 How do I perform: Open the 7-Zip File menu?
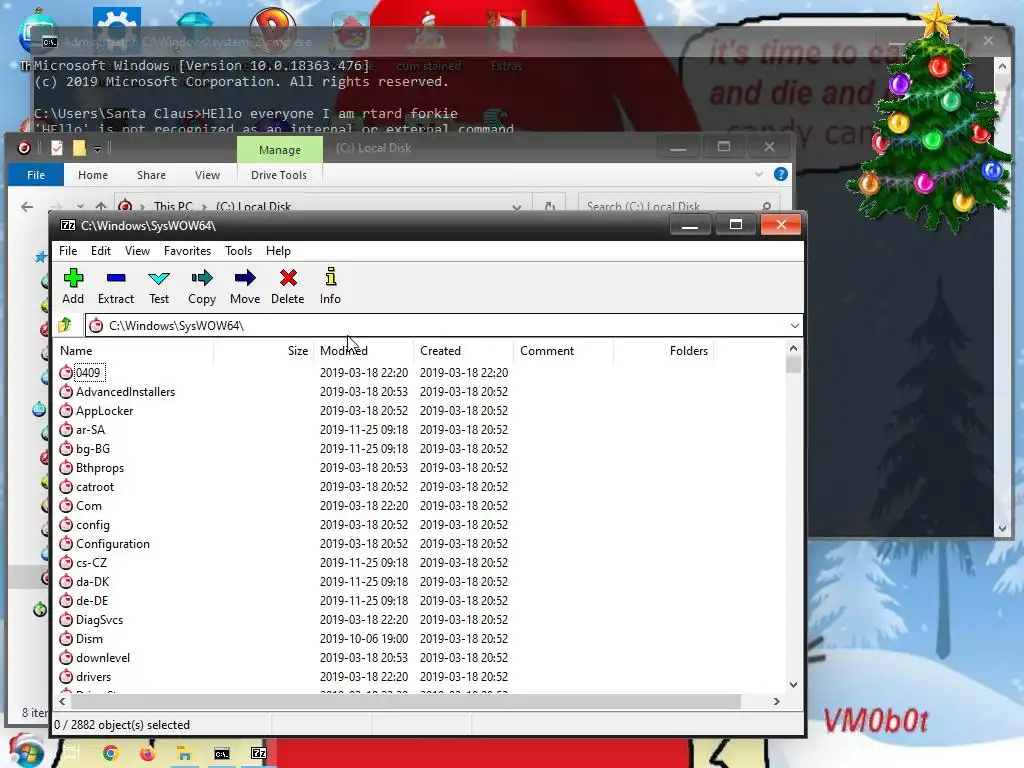point(68,251)
